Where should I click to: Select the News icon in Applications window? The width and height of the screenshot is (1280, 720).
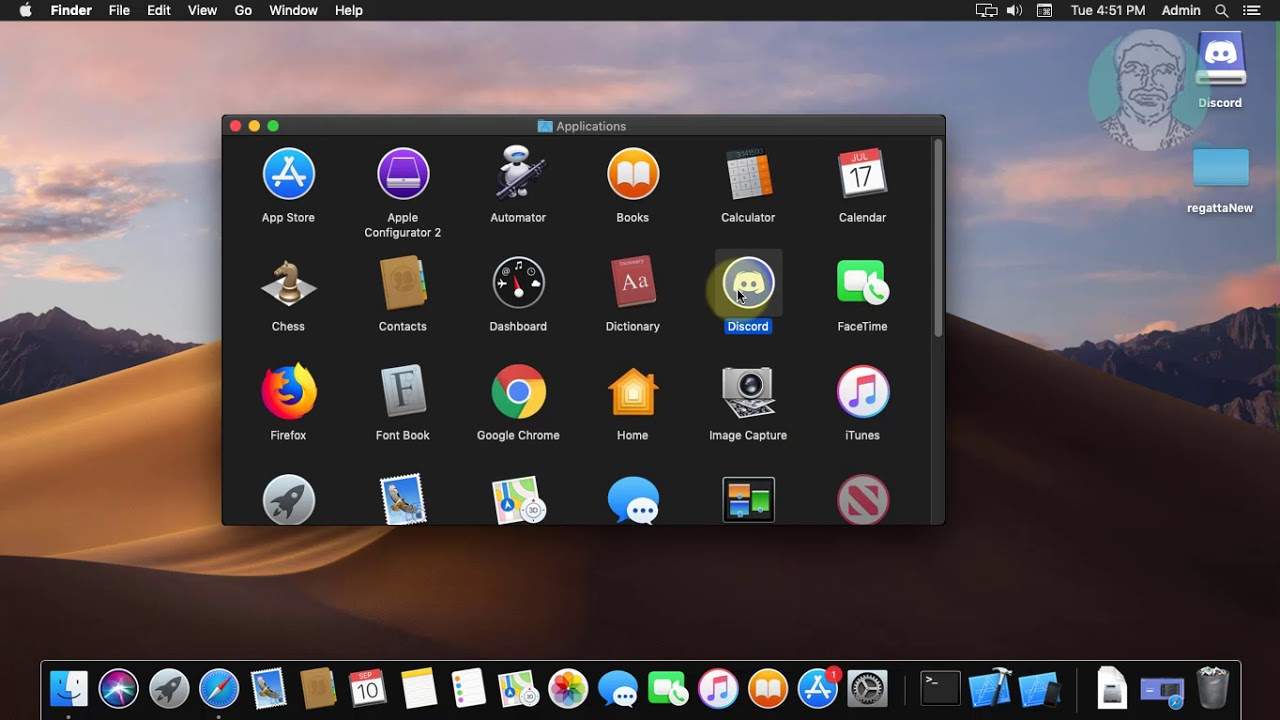[x=862, y=499]
